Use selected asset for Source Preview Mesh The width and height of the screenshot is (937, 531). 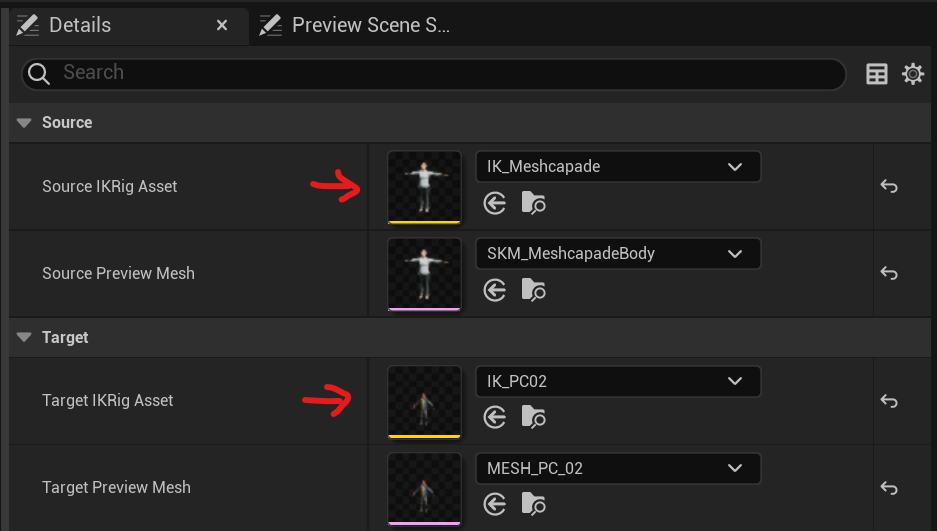pyautogui.click(x=495, y=290)
